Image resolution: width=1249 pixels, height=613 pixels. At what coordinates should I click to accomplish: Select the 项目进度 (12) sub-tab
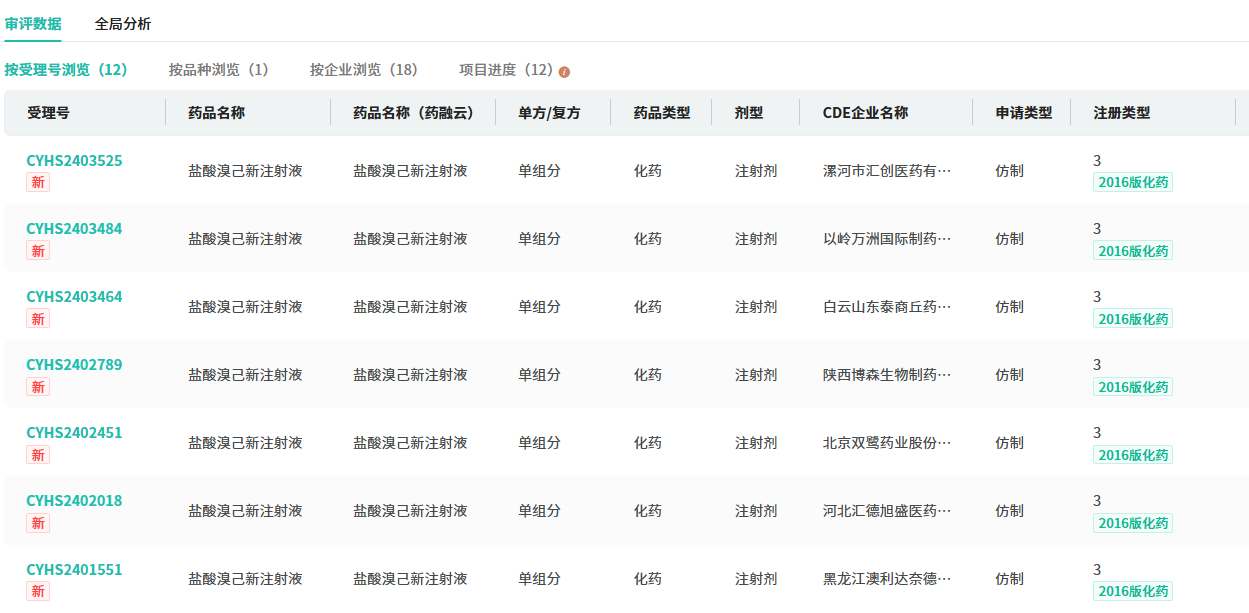click(506, 70)
